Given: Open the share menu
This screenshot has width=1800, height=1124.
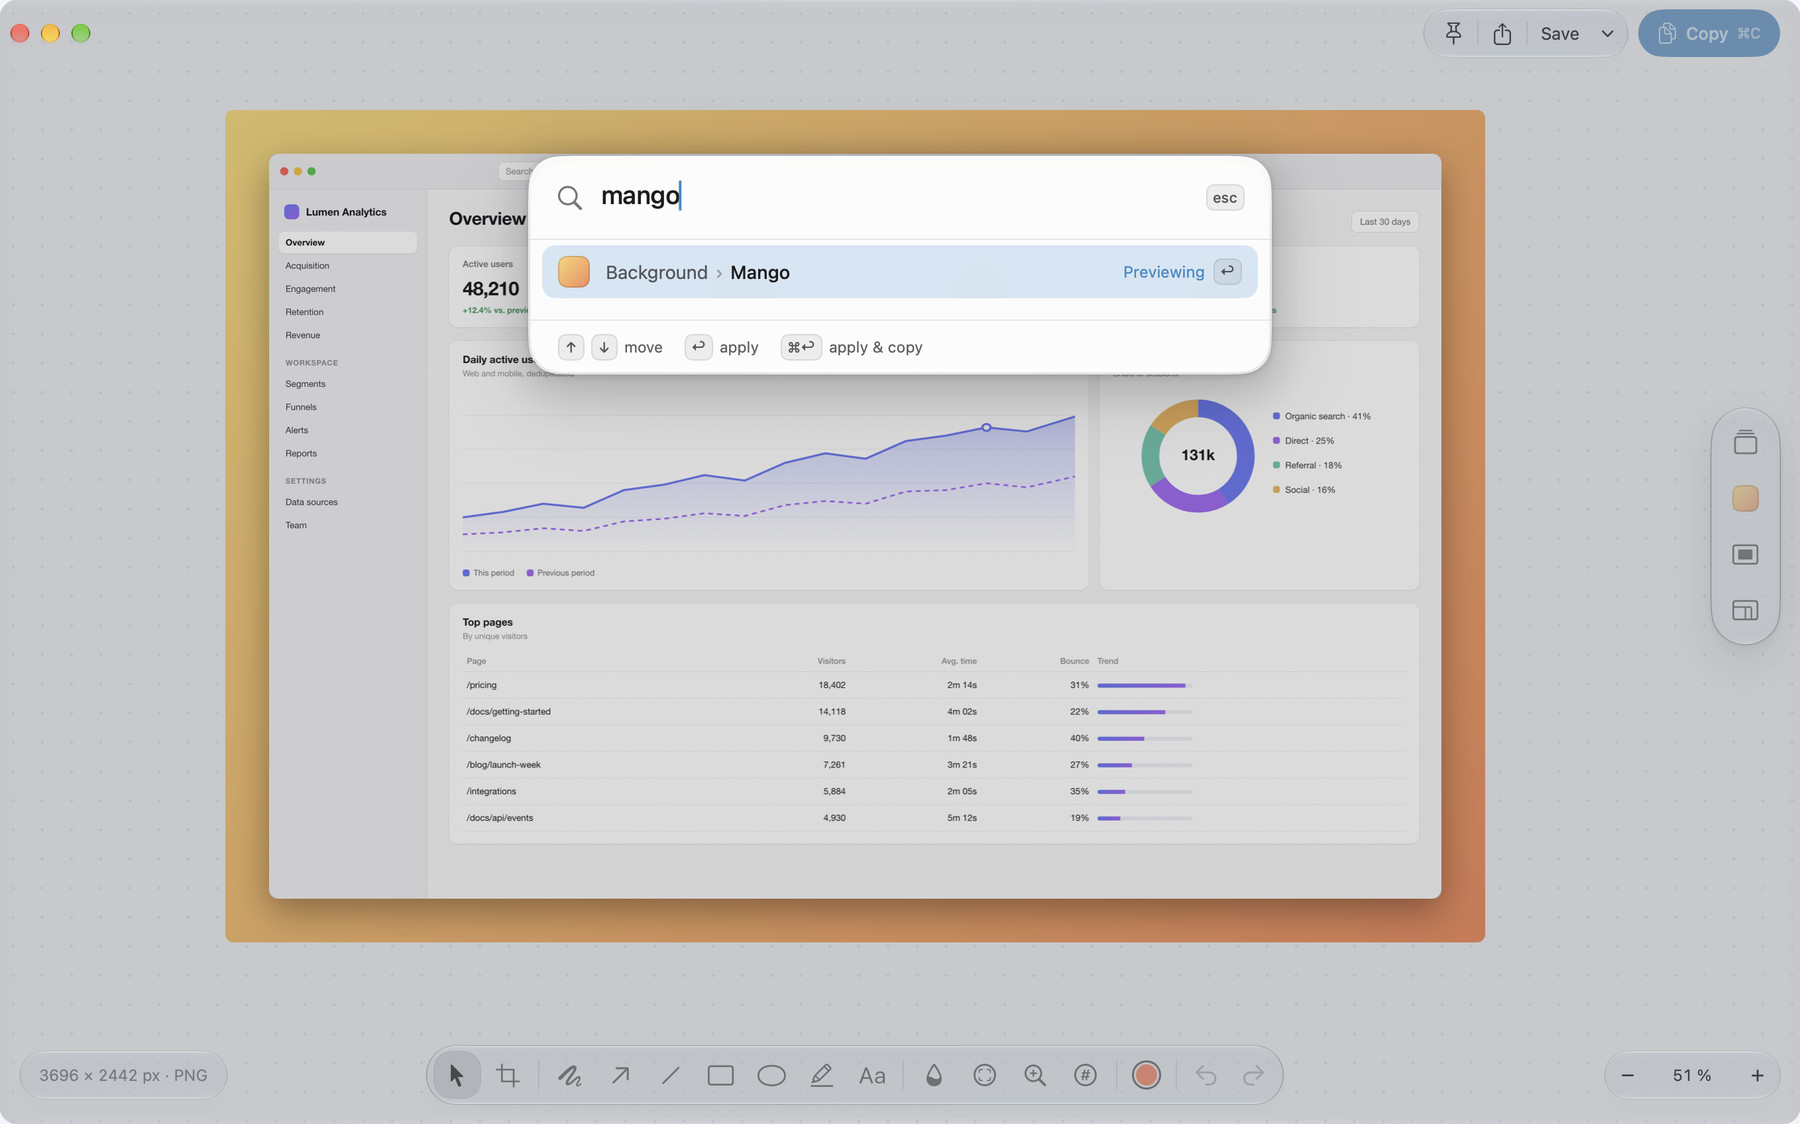Looking at the screenshot, I should 1502,33.
